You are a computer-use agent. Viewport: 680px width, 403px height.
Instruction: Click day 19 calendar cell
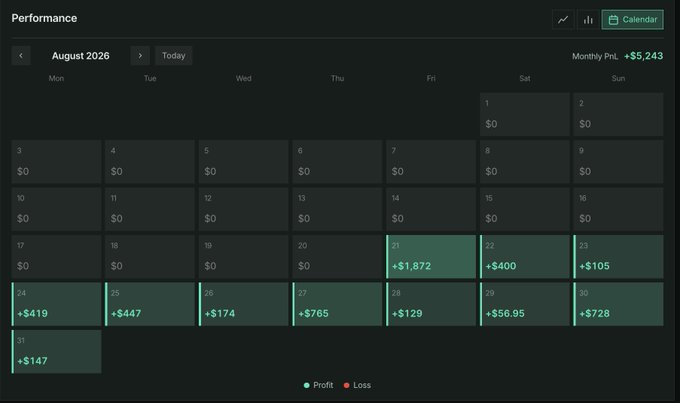[244, 257]
